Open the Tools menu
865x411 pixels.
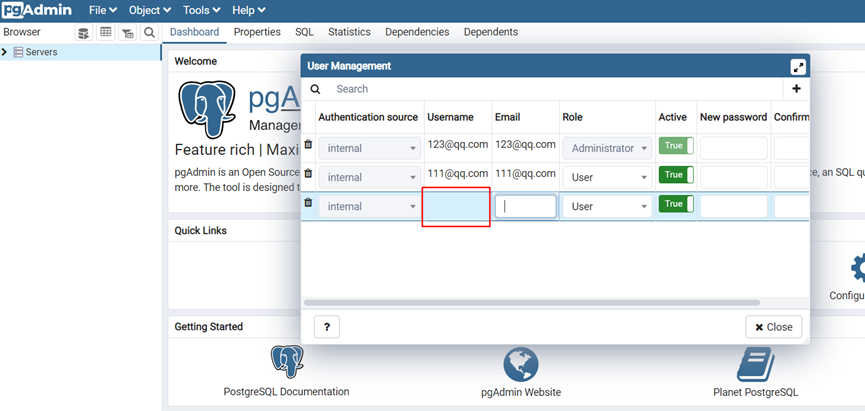pyautogui.click(x=201, y=10)
